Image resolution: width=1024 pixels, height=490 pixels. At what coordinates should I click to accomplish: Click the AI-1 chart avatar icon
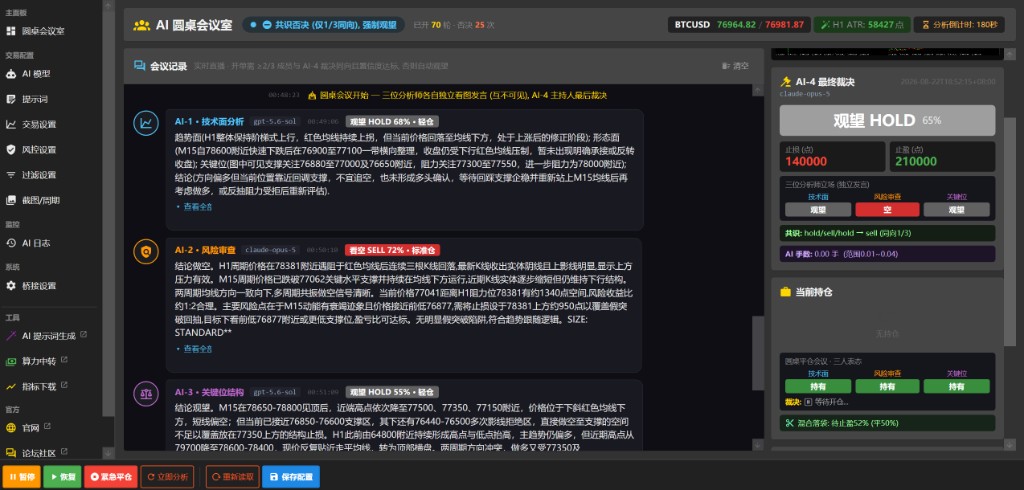coord(146,123)
